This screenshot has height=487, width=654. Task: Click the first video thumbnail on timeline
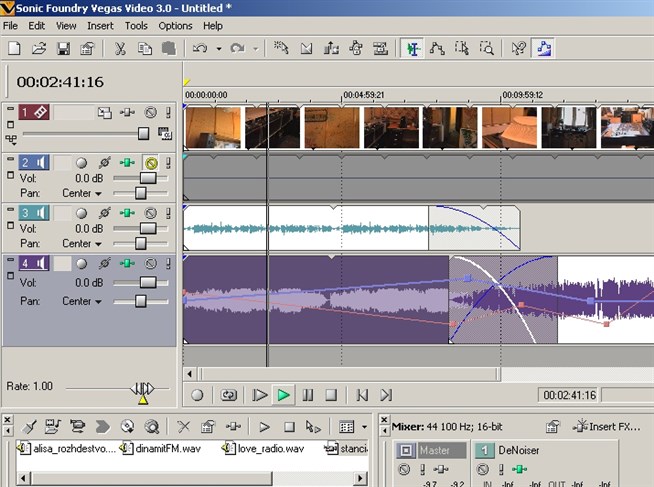tap(212, 127)
